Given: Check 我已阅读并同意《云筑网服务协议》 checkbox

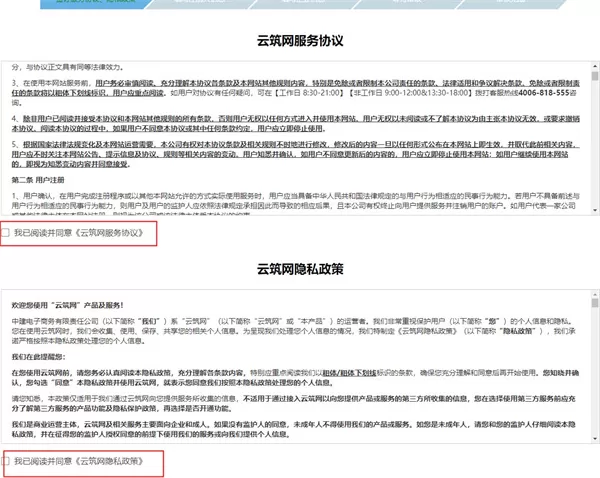Looking at the screenshot, I should click(5, 233).
